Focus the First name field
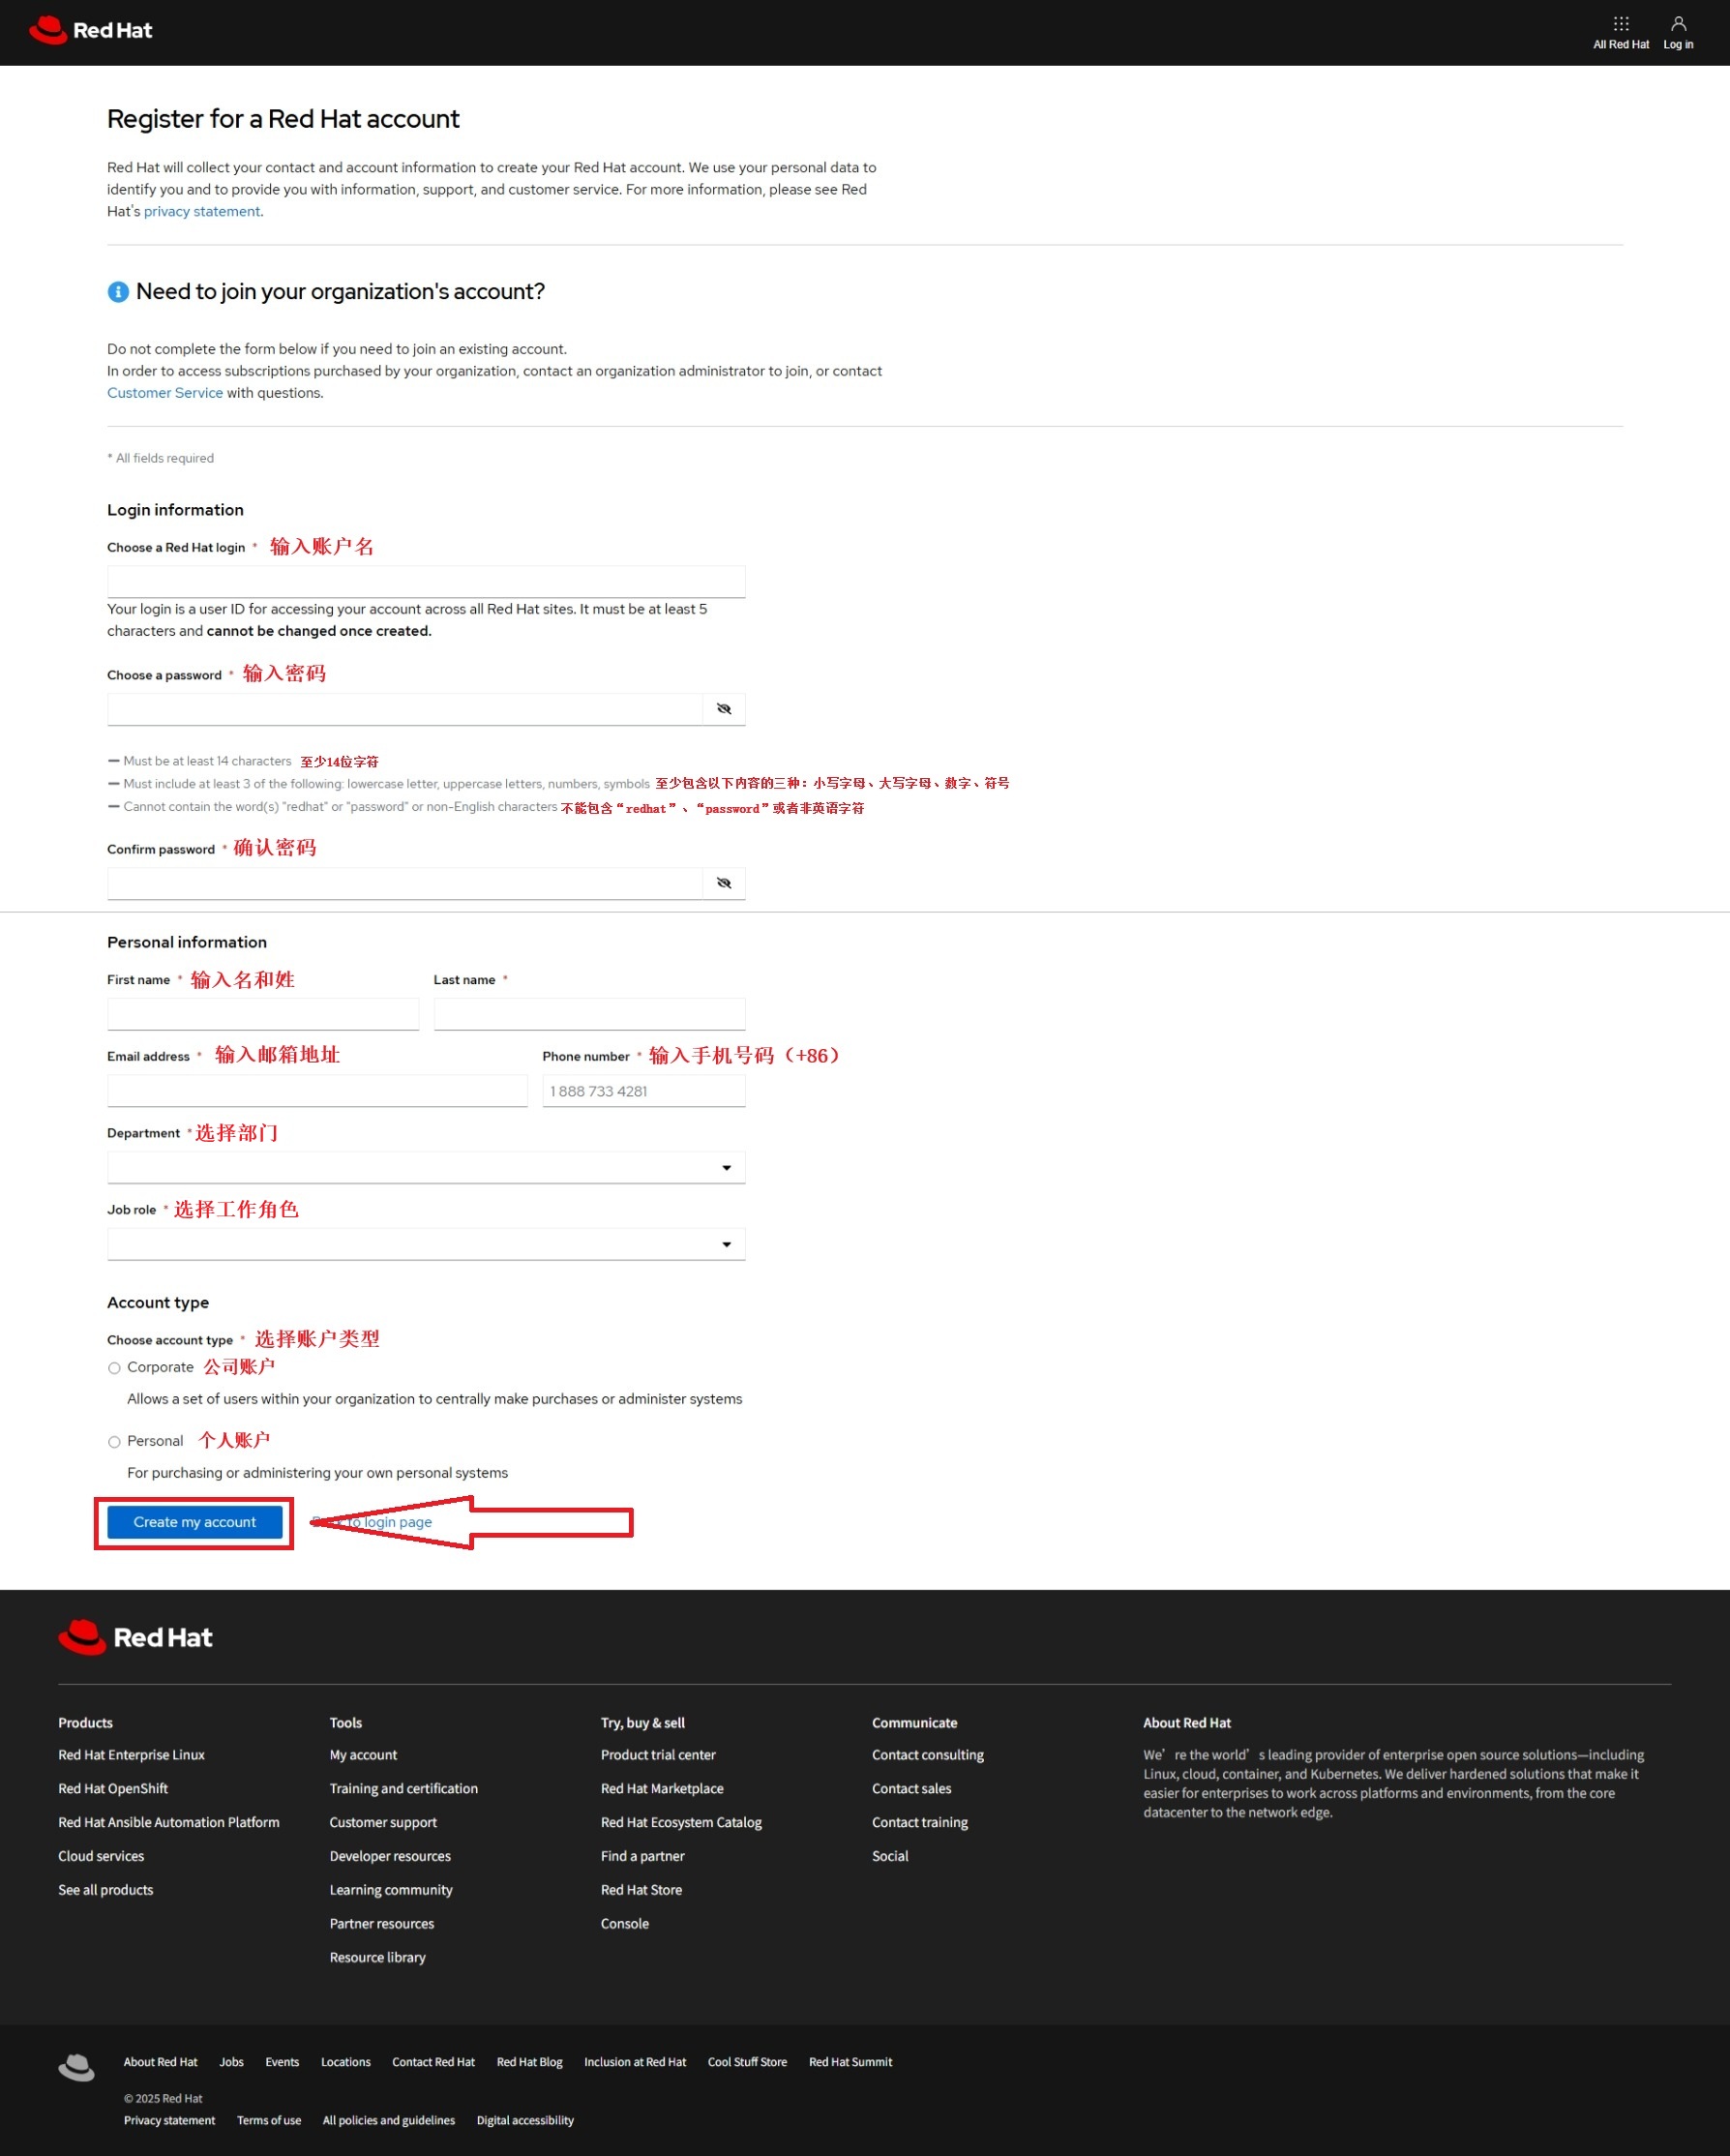 click(263, 1014)
